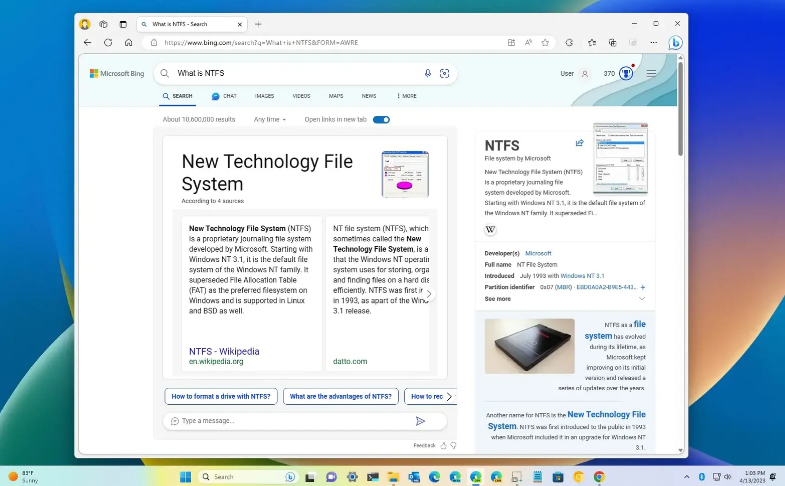Send message with the arrow icon
785x486 pixels.
420,421
